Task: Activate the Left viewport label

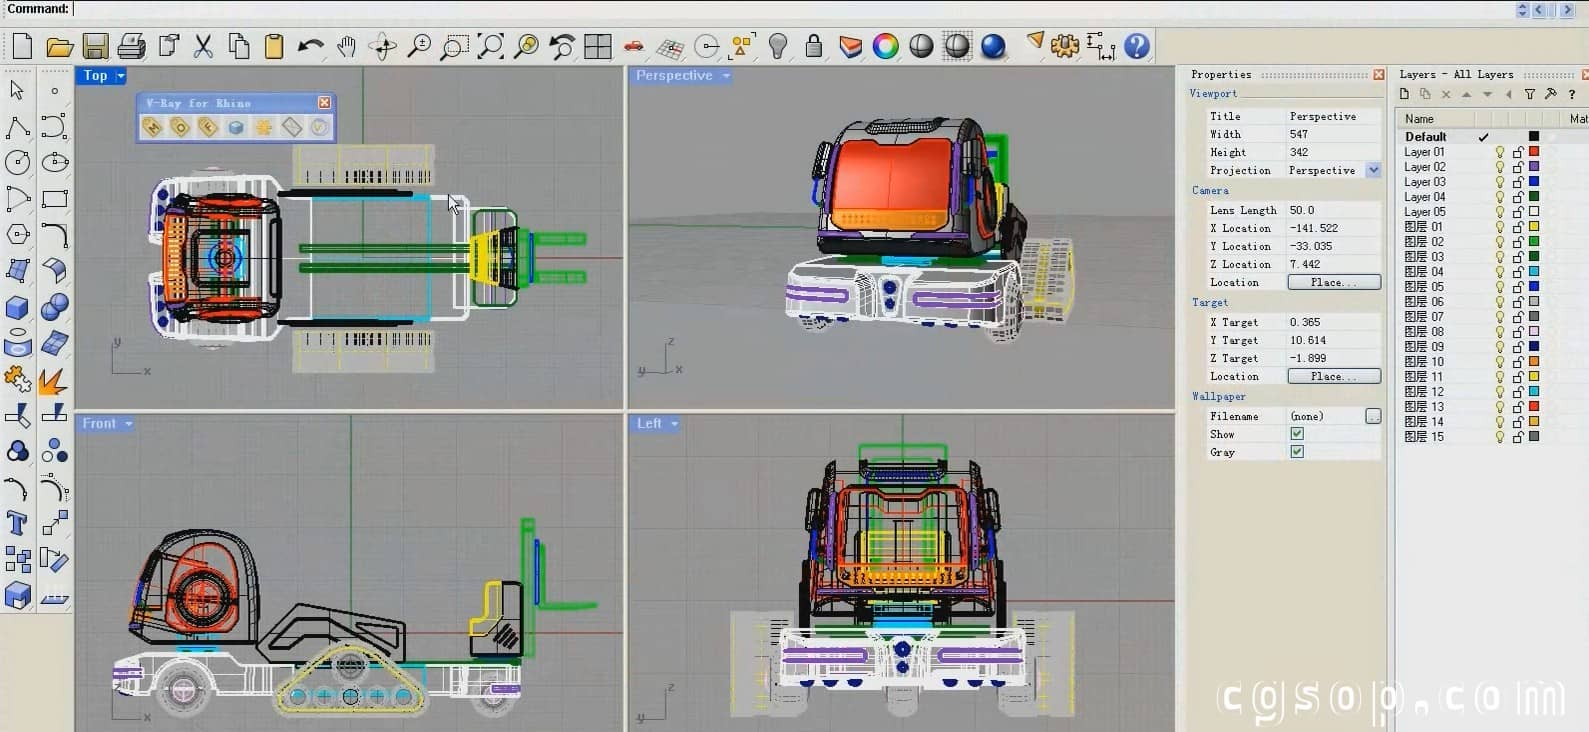Action: pyautogui.click(x=649, y=424)
